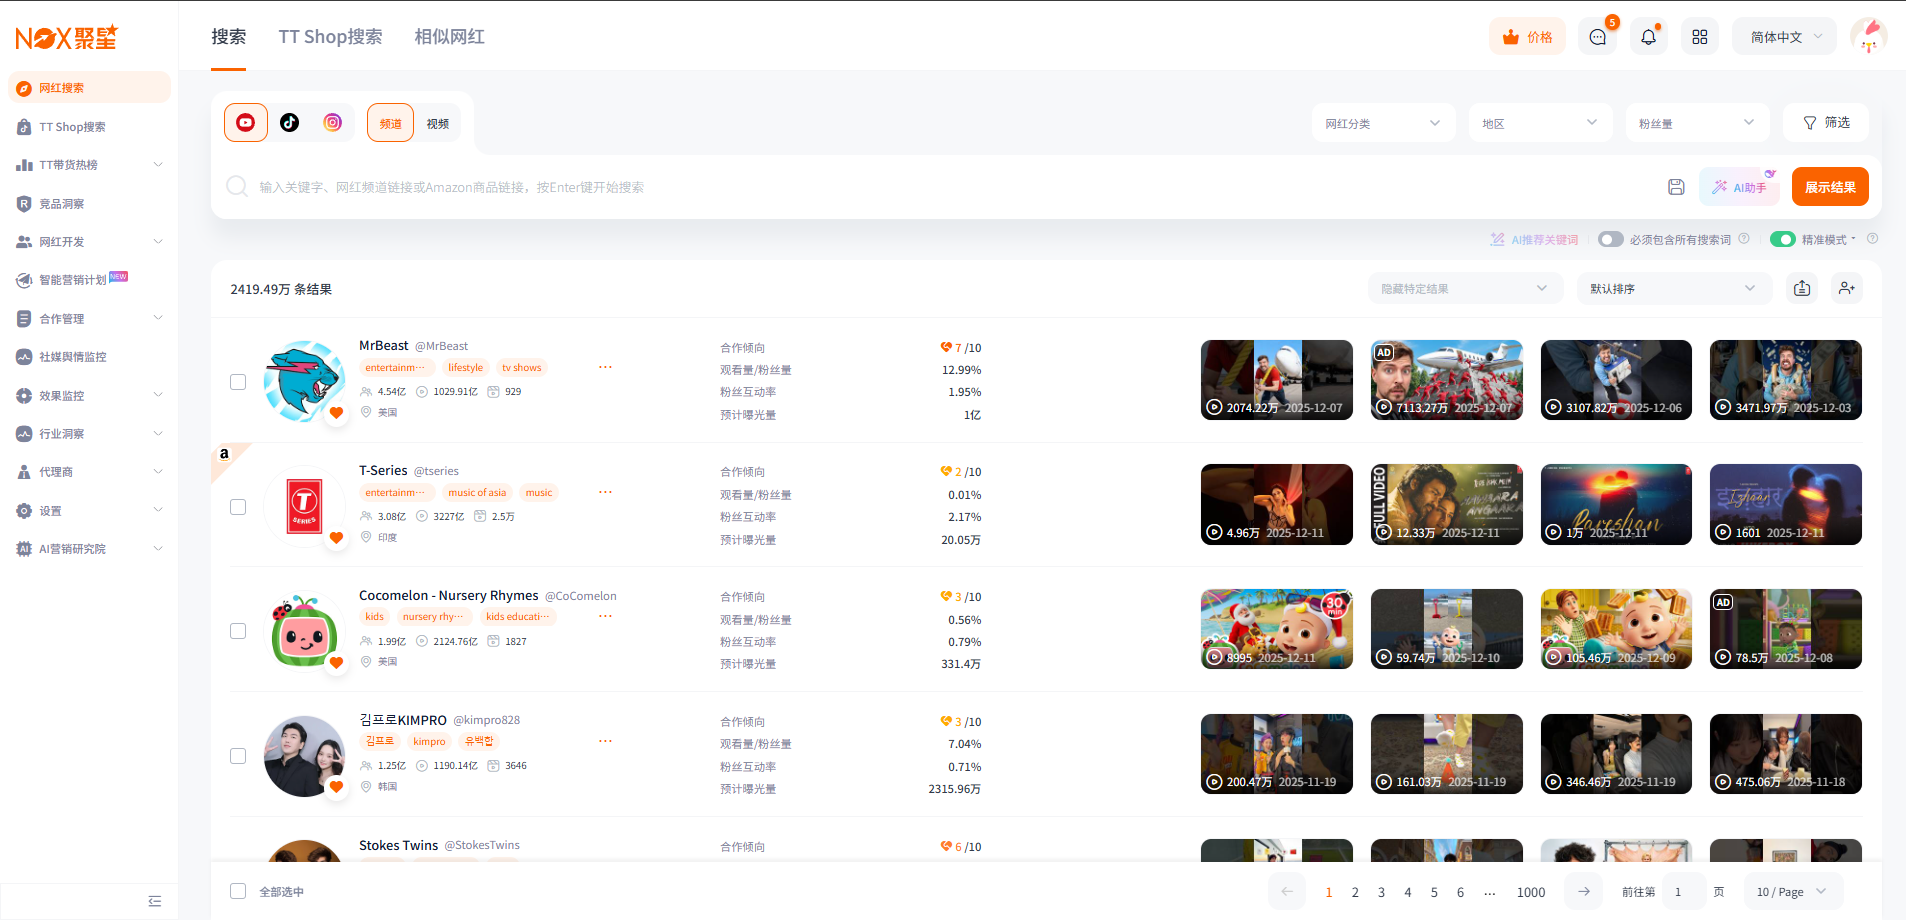Toggle 必须包含所有搜索词 switch
This screenshot has height=920, width=1906.
click(1610, 240)
